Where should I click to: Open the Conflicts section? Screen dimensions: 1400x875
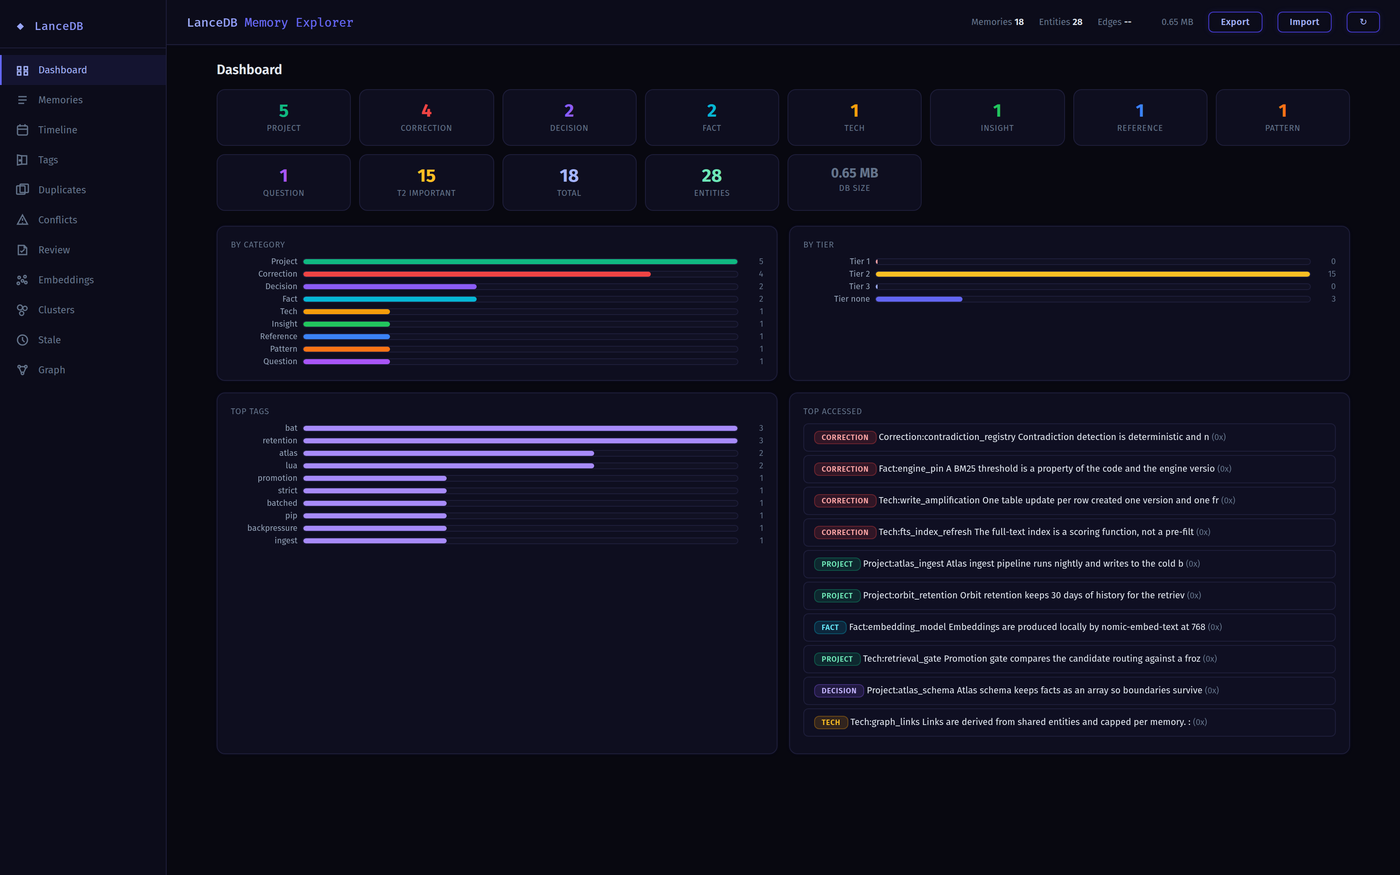83,220
